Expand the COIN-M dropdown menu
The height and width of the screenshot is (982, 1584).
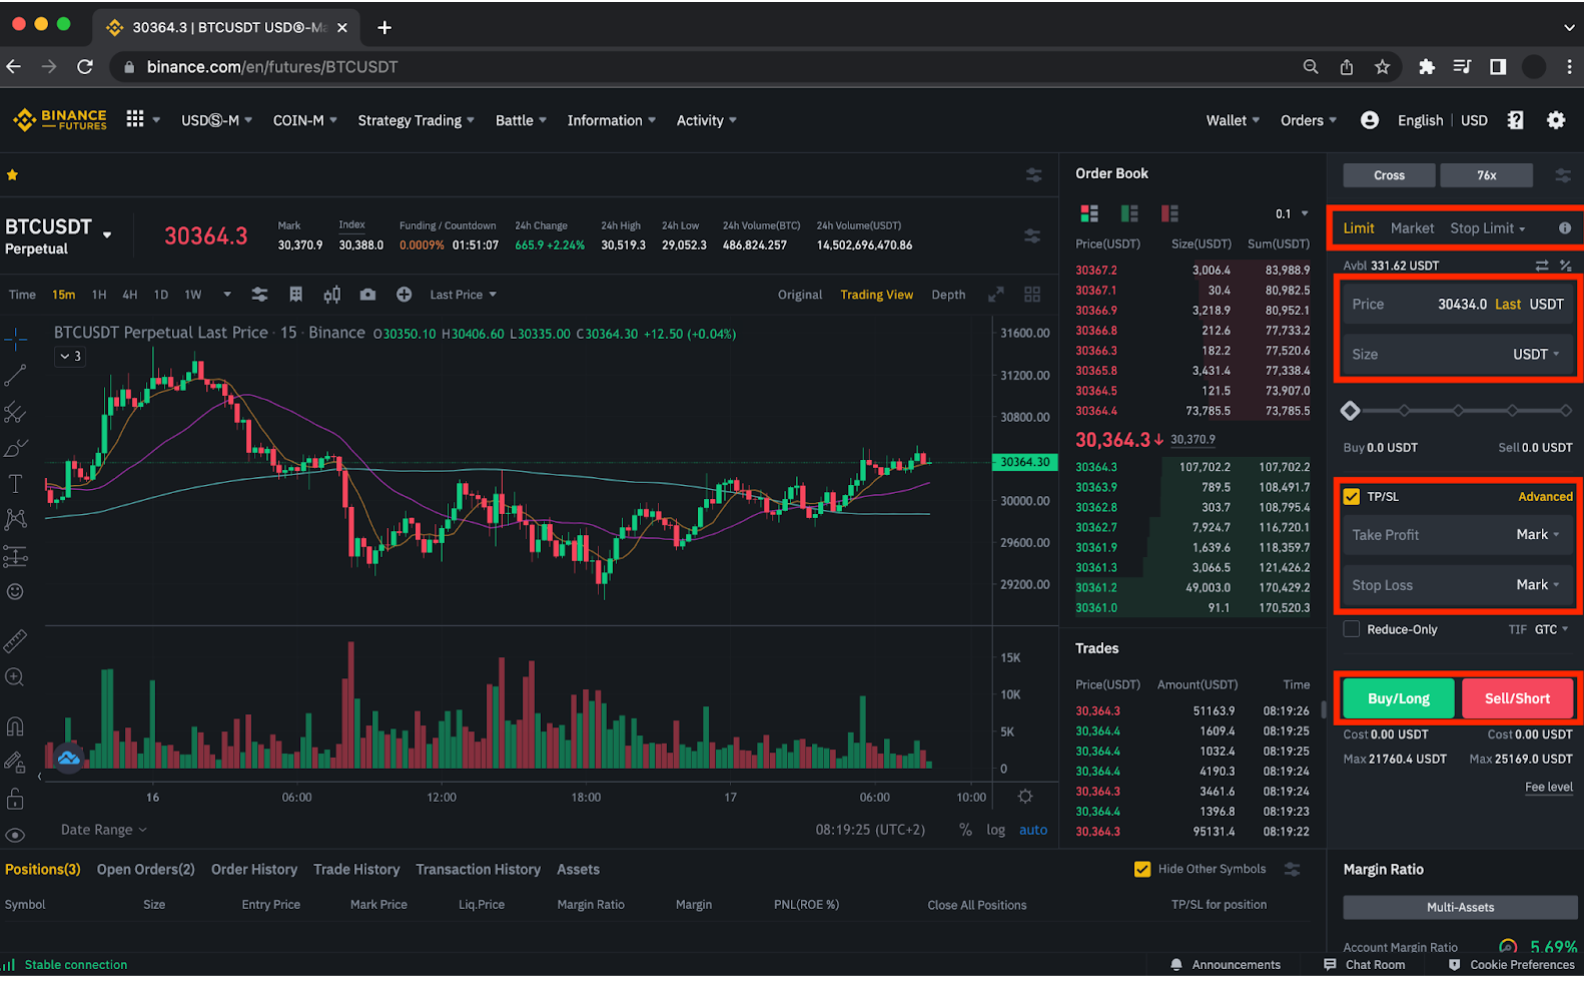tap(305, 120)
